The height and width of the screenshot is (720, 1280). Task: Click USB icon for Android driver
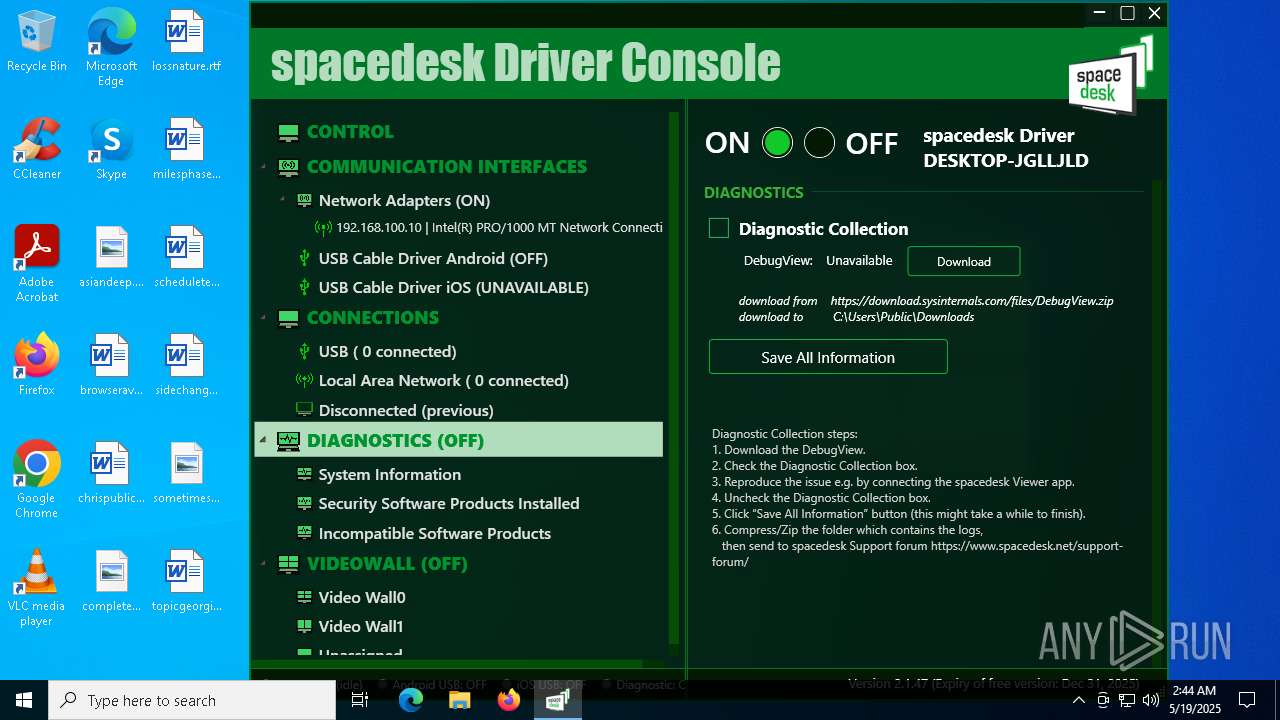click(304, 258)
